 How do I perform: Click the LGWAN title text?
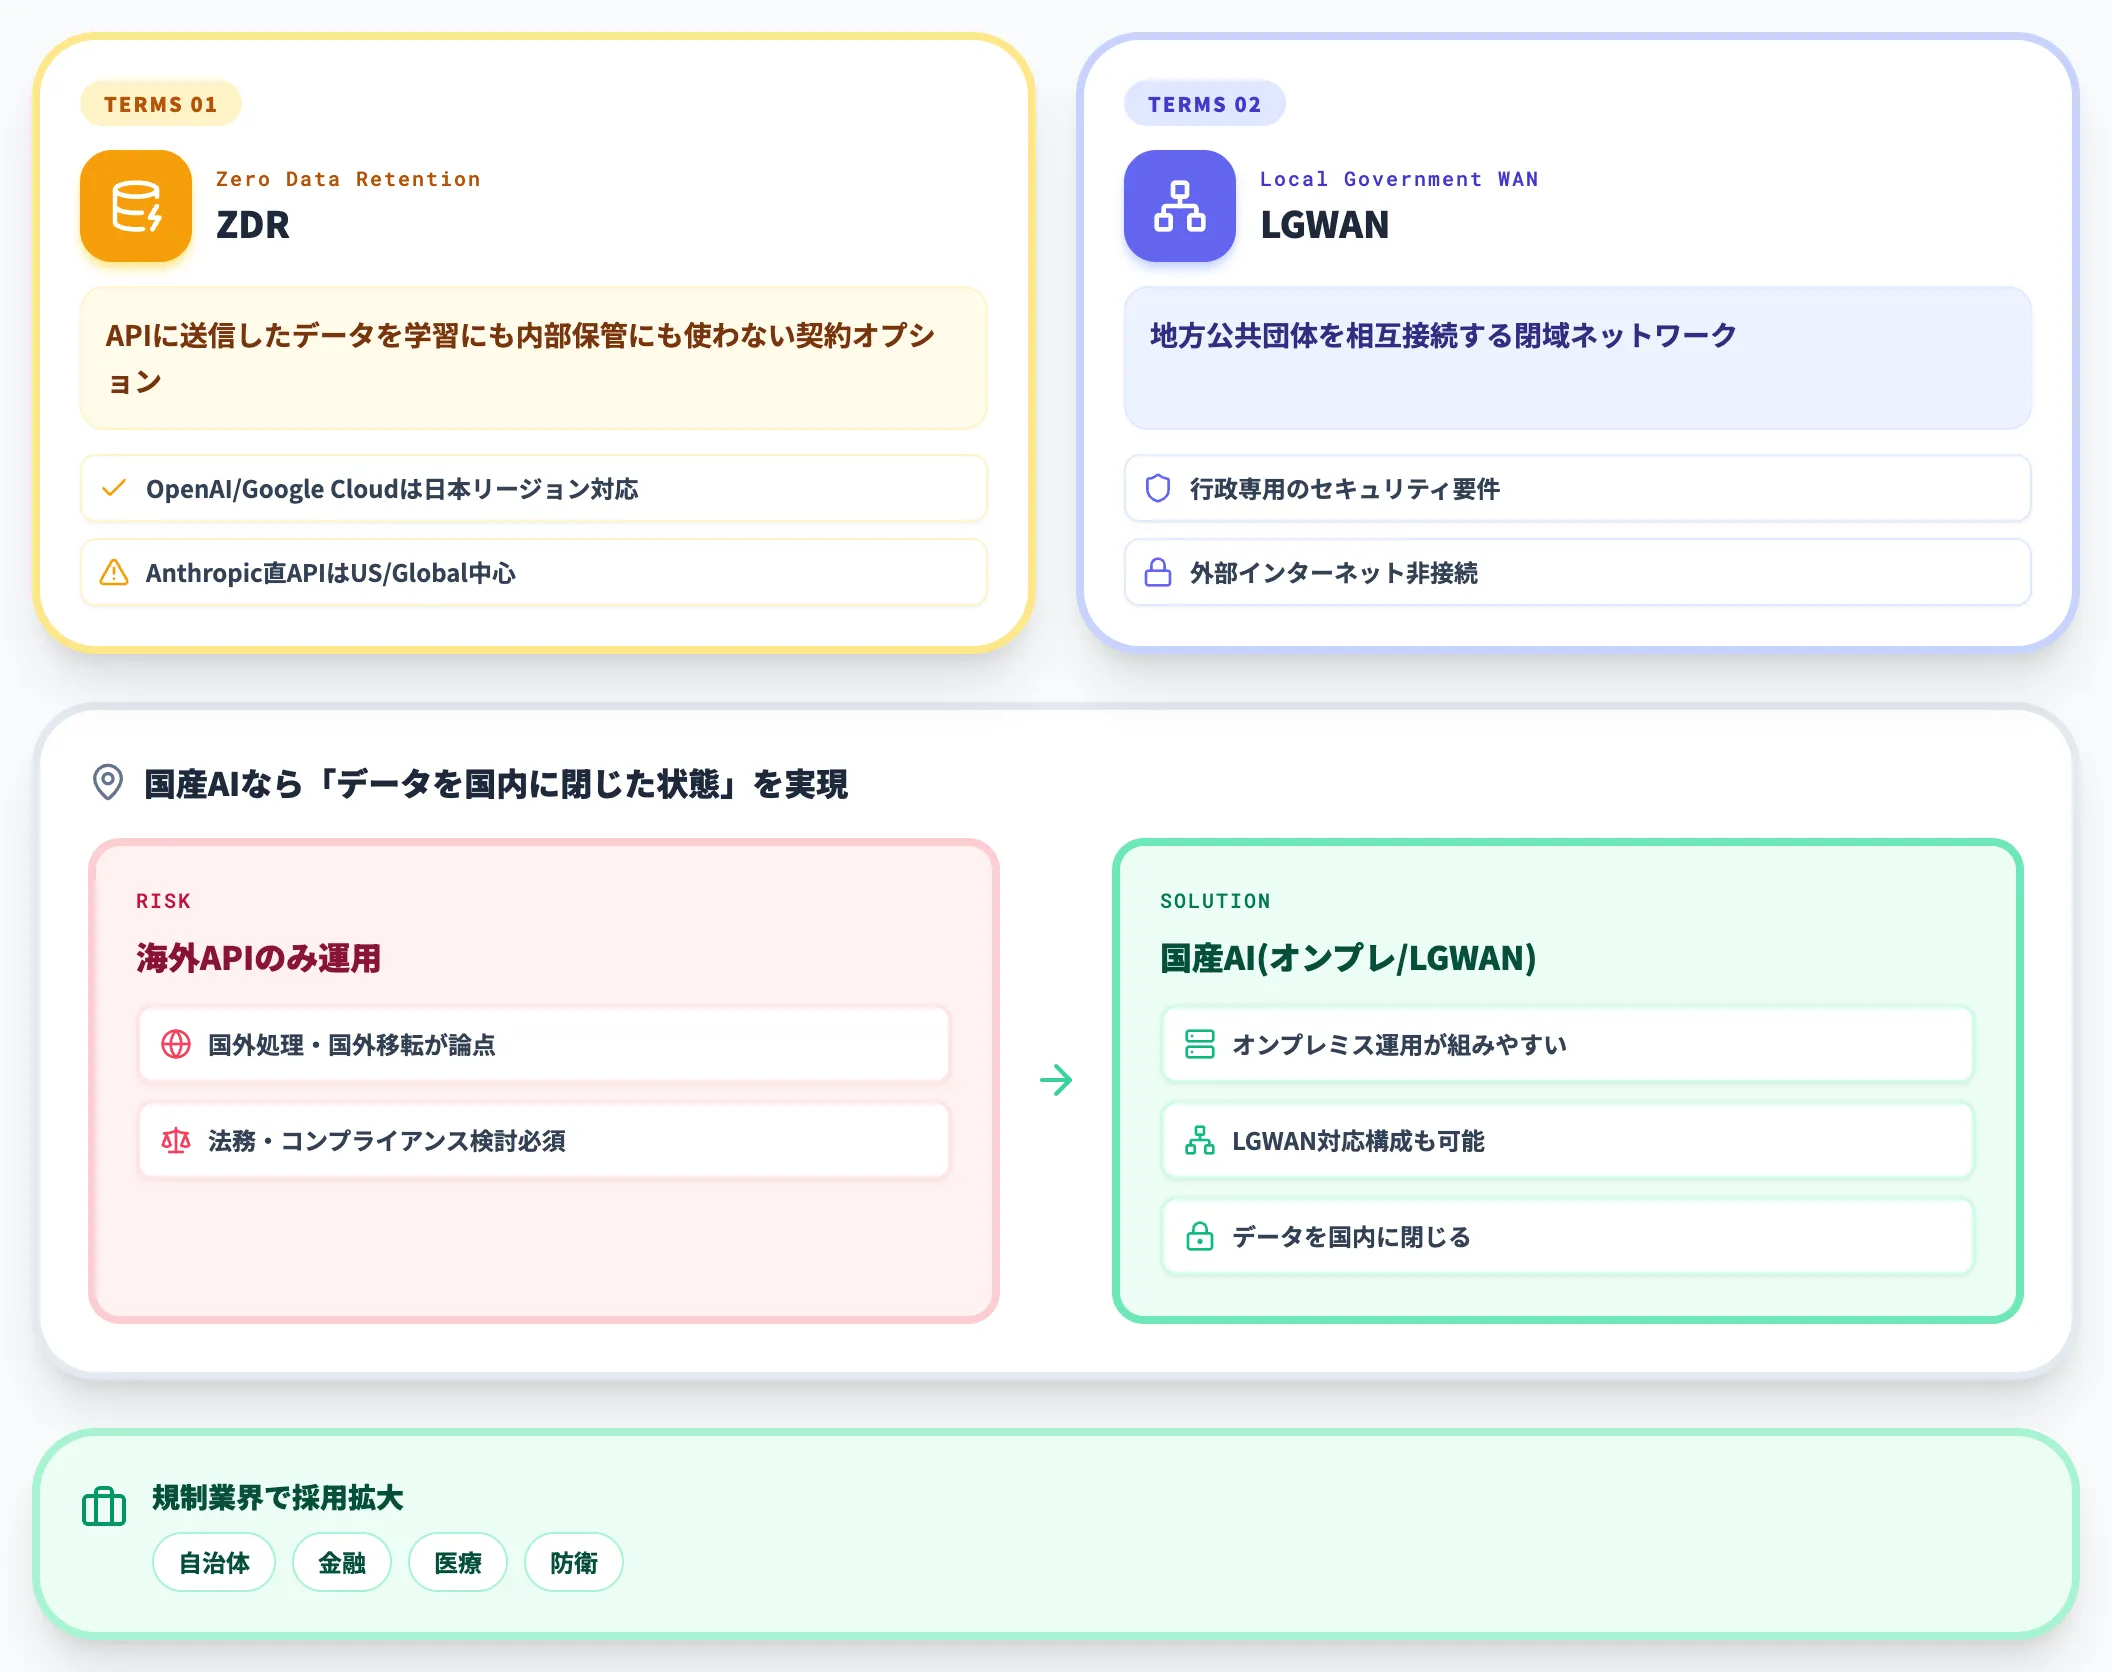[1325, 225]
